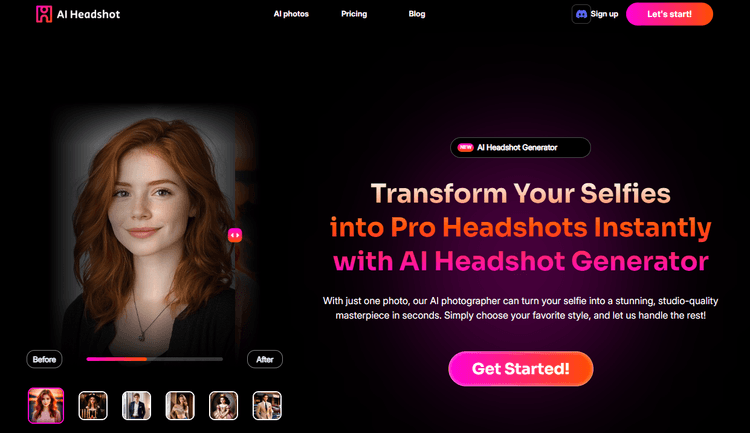Select the woman in beige dress style
The height and width of the screenshot is (433, 750).
[x=180, y=405]
